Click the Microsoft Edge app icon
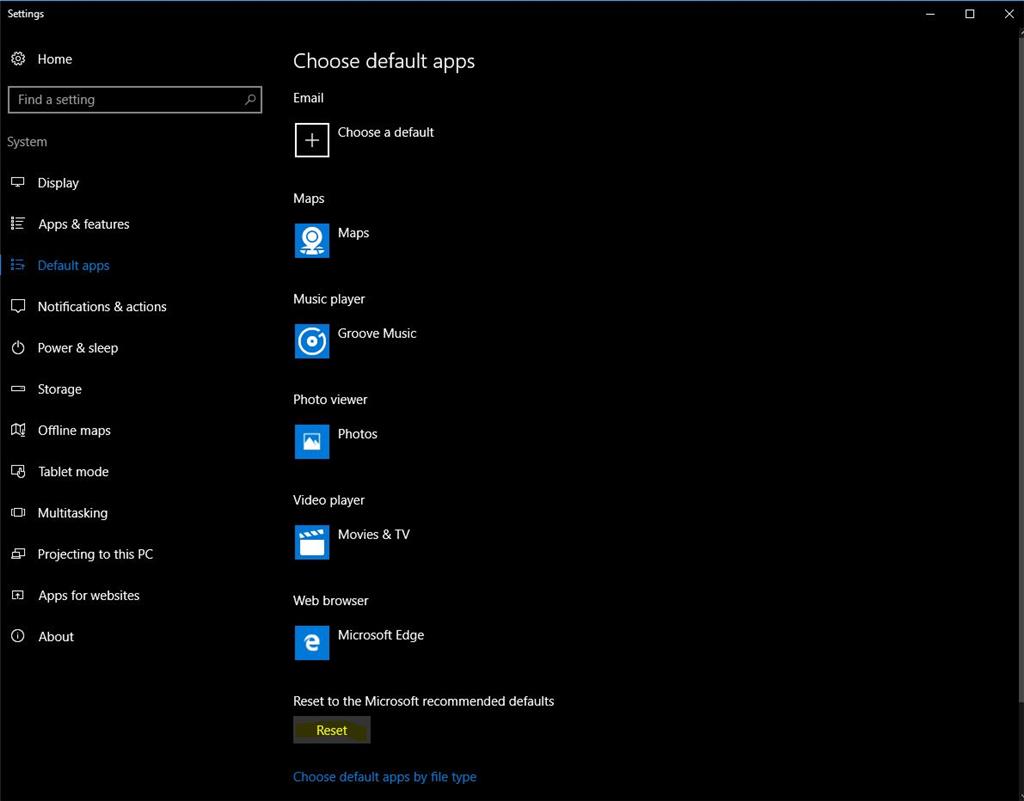Image resolution: width=1024 pixels, height=801 pixels. (x=312, y=642)
